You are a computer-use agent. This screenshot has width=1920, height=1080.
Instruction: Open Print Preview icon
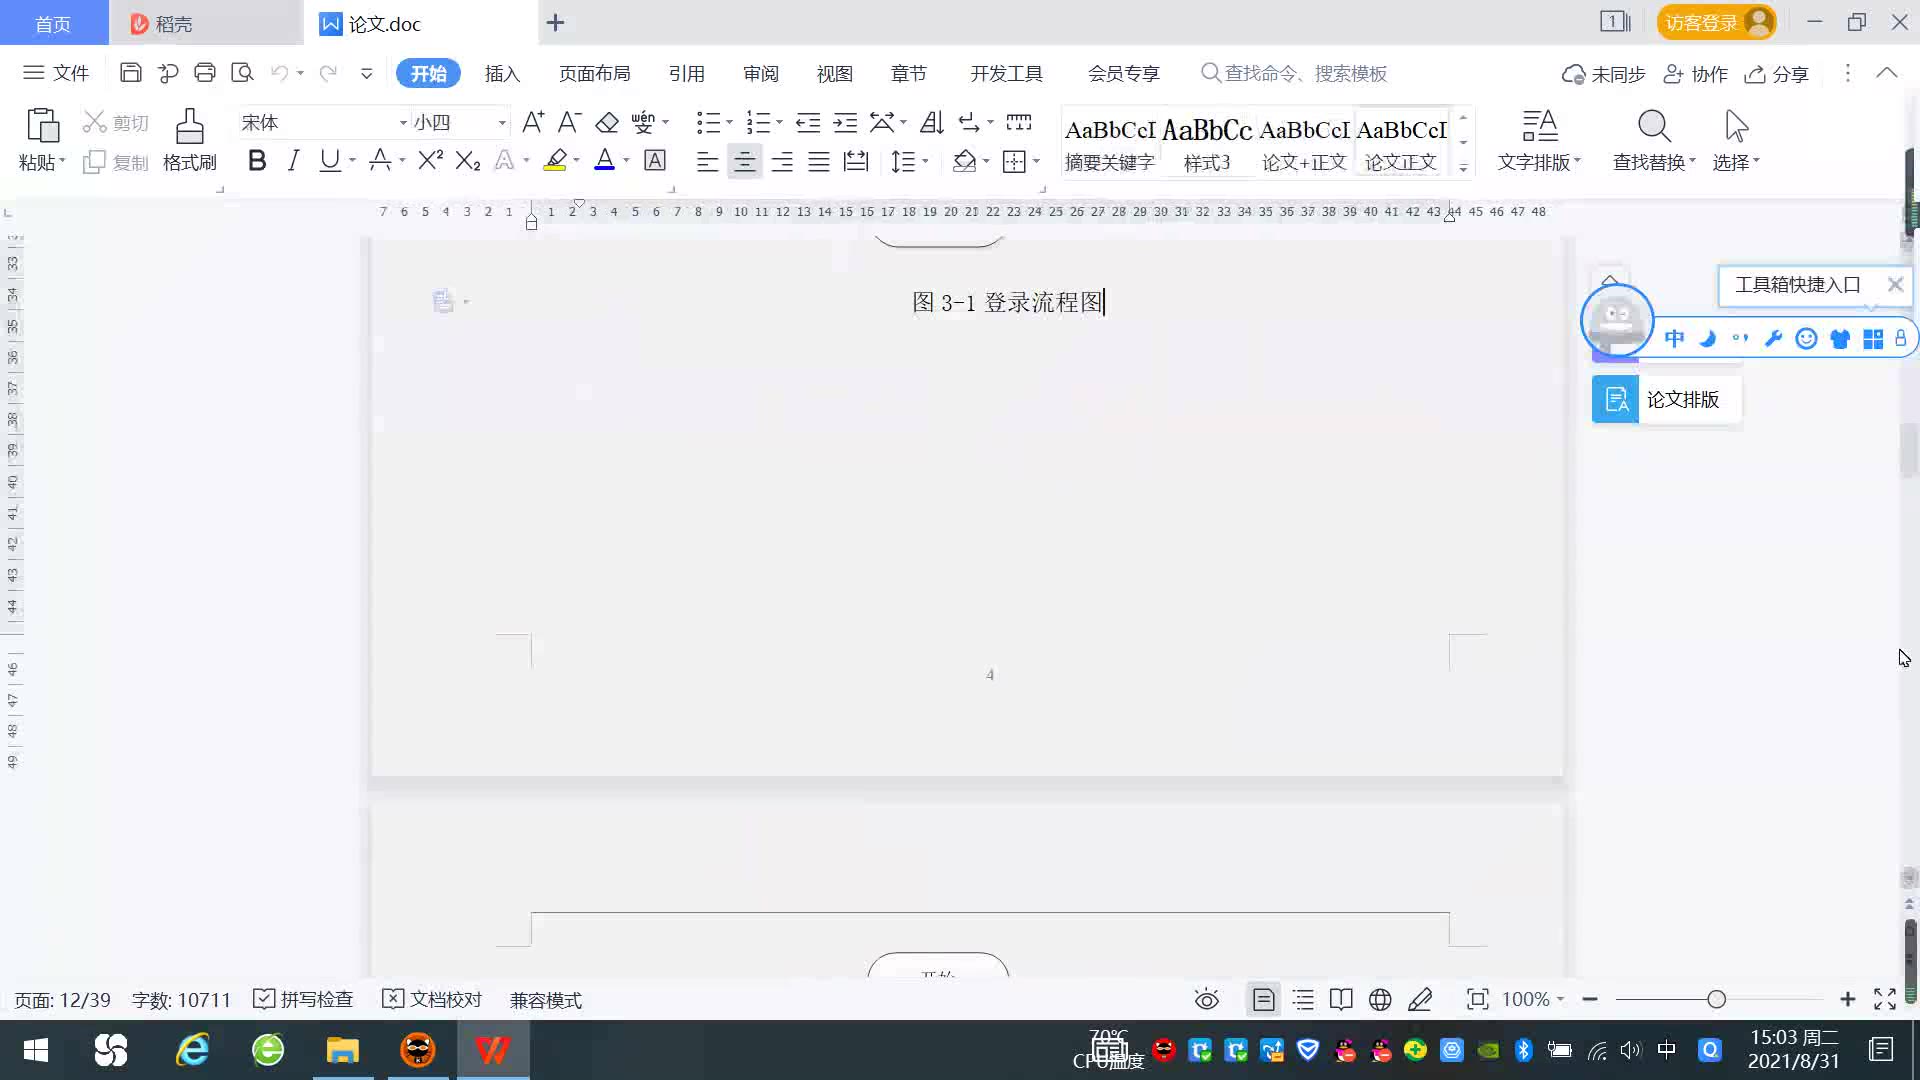click(x=242, y=73)
